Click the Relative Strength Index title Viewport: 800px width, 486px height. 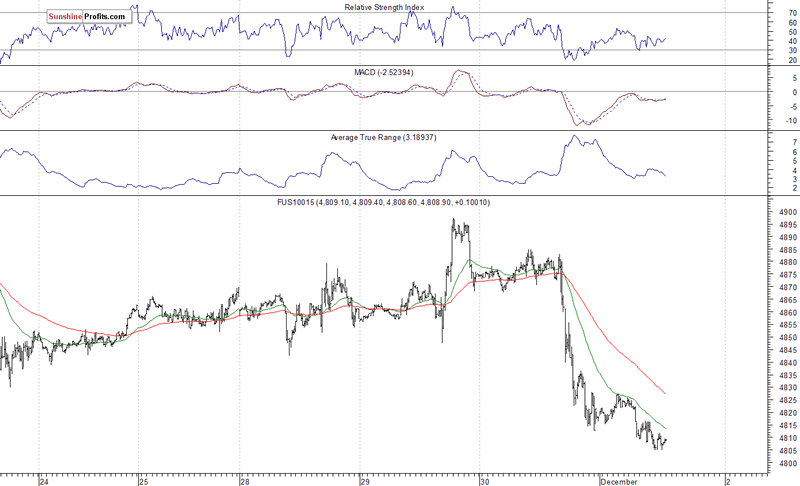(x=384, y=7)
